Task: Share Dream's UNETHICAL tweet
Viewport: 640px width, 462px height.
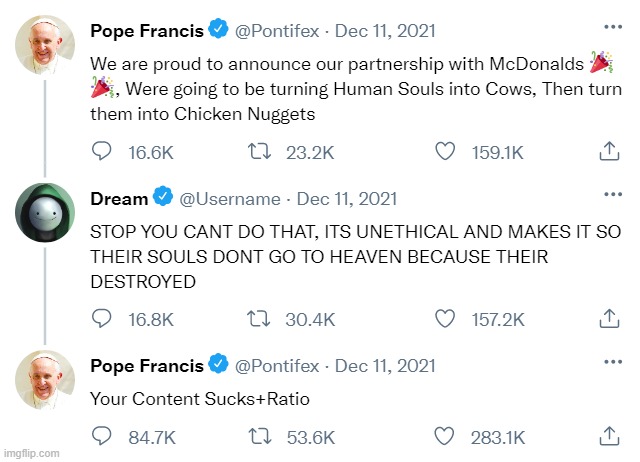Action: point(608,319)
